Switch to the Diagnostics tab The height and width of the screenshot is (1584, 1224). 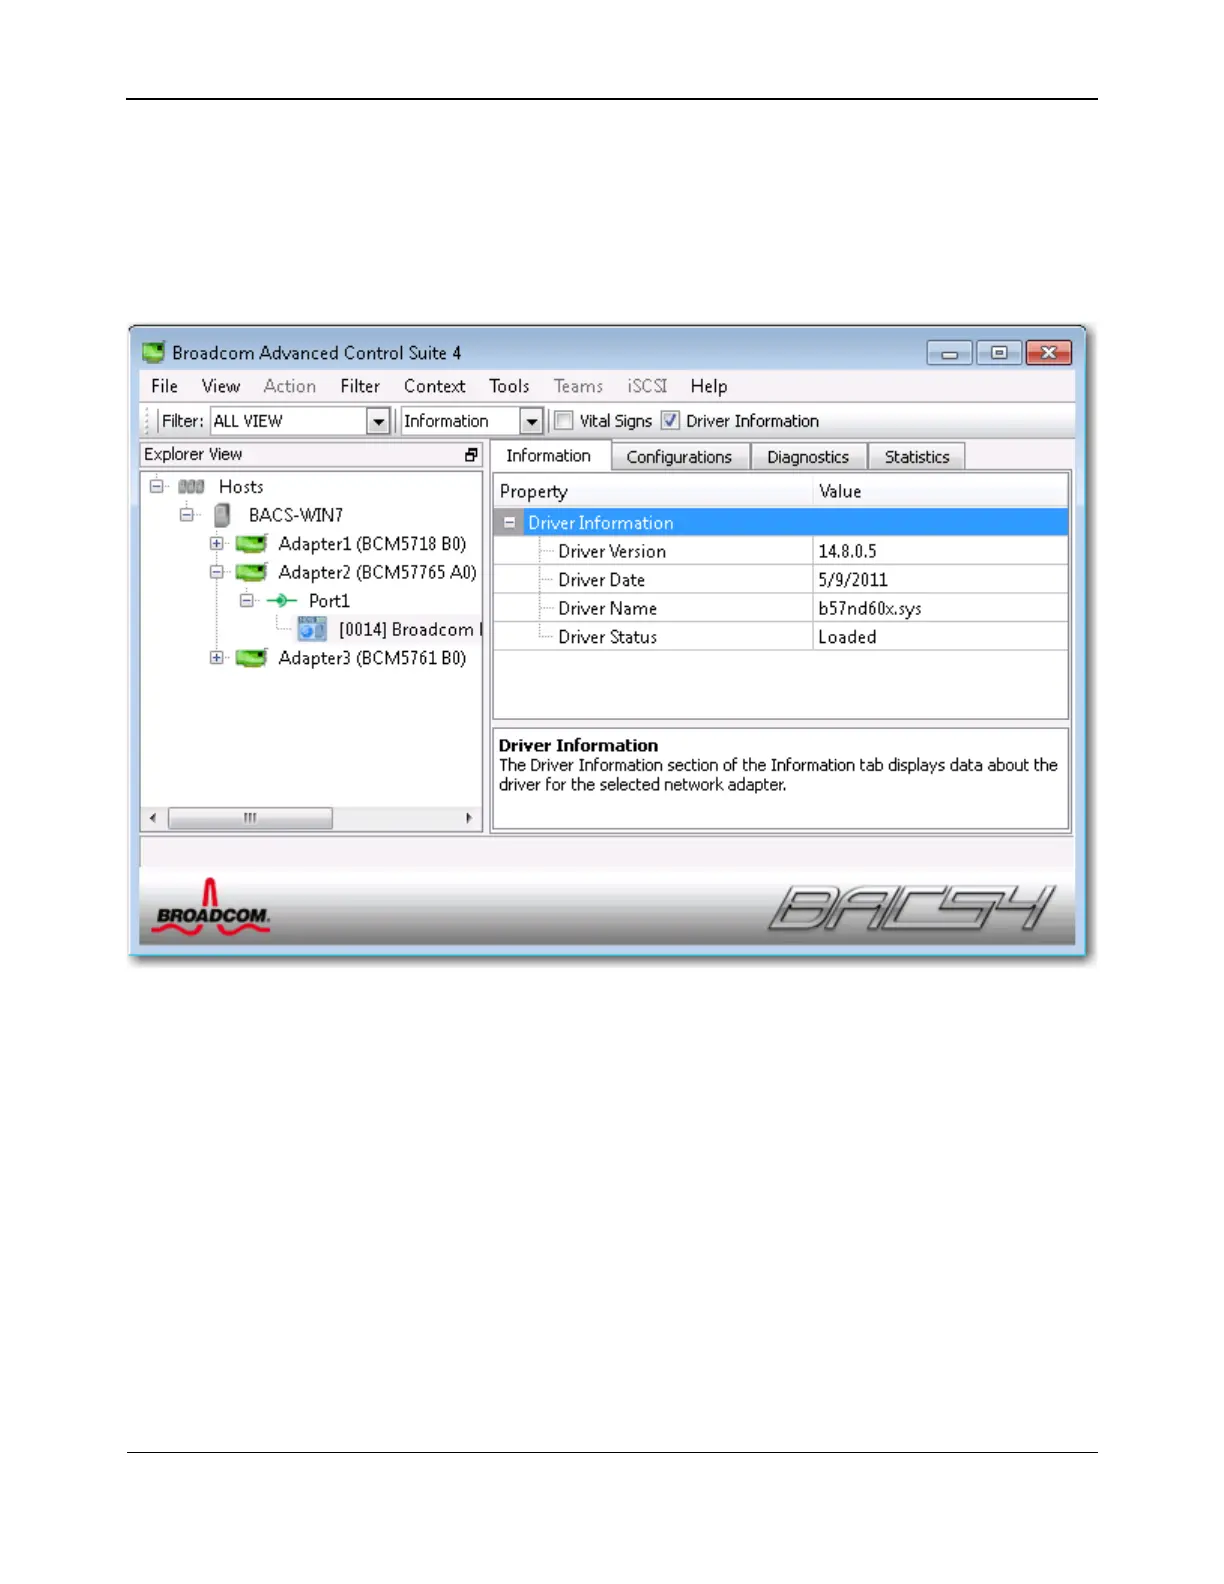tap(808, 457)
